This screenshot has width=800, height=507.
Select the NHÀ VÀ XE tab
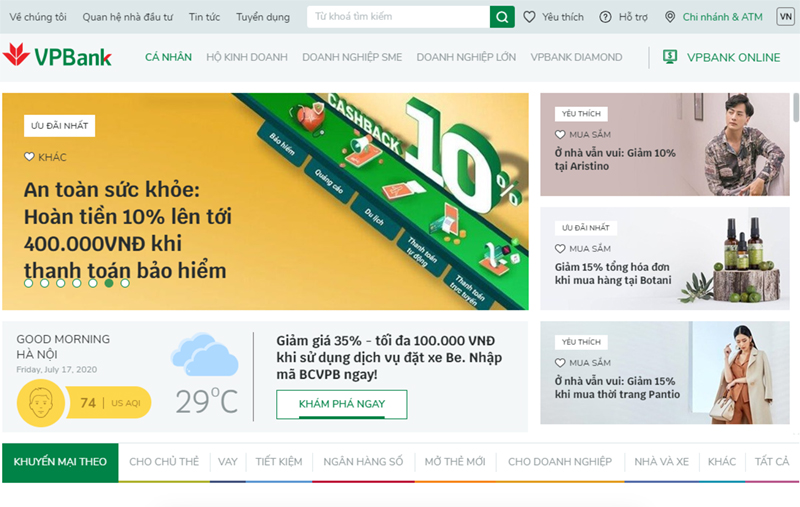(x=661, y=462)
